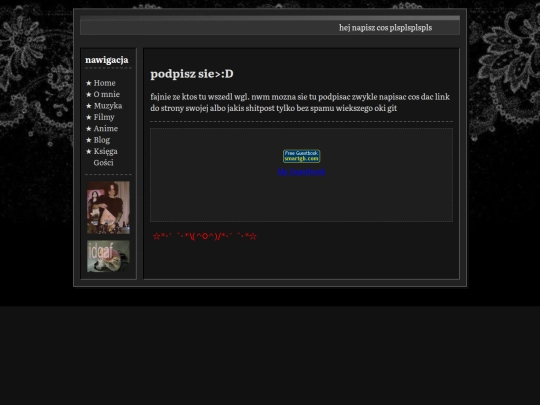Open Księga Gości guestbook link

click(x=105, y=157)
